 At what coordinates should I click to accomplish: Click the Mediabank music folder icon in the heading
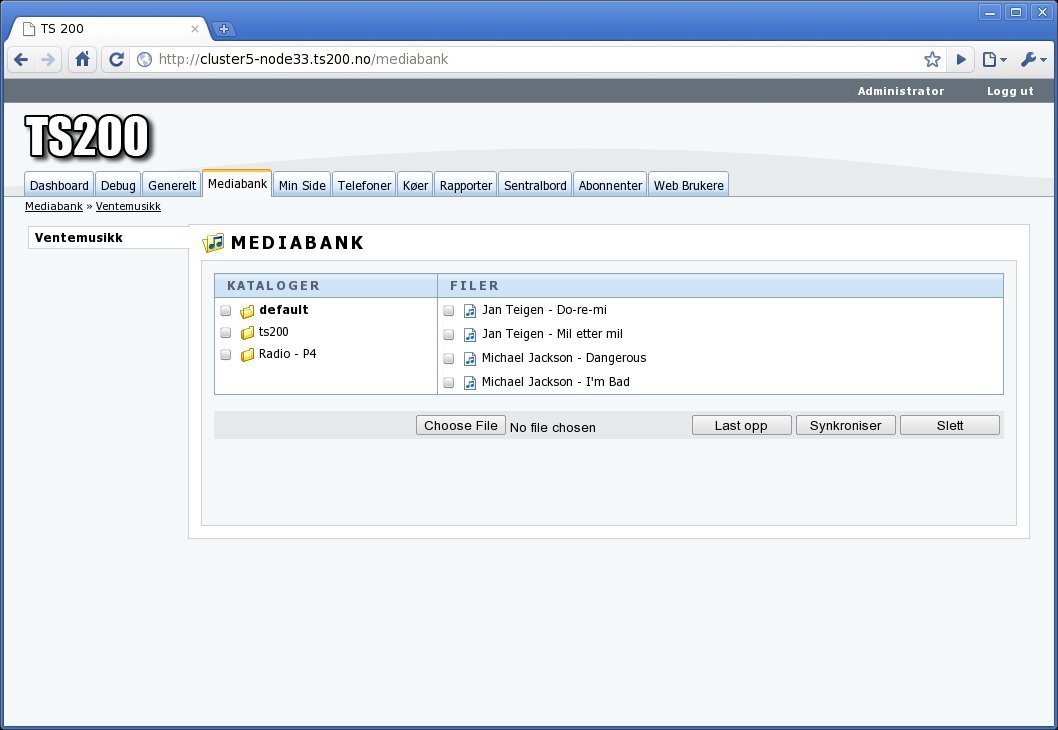(213, 243)
